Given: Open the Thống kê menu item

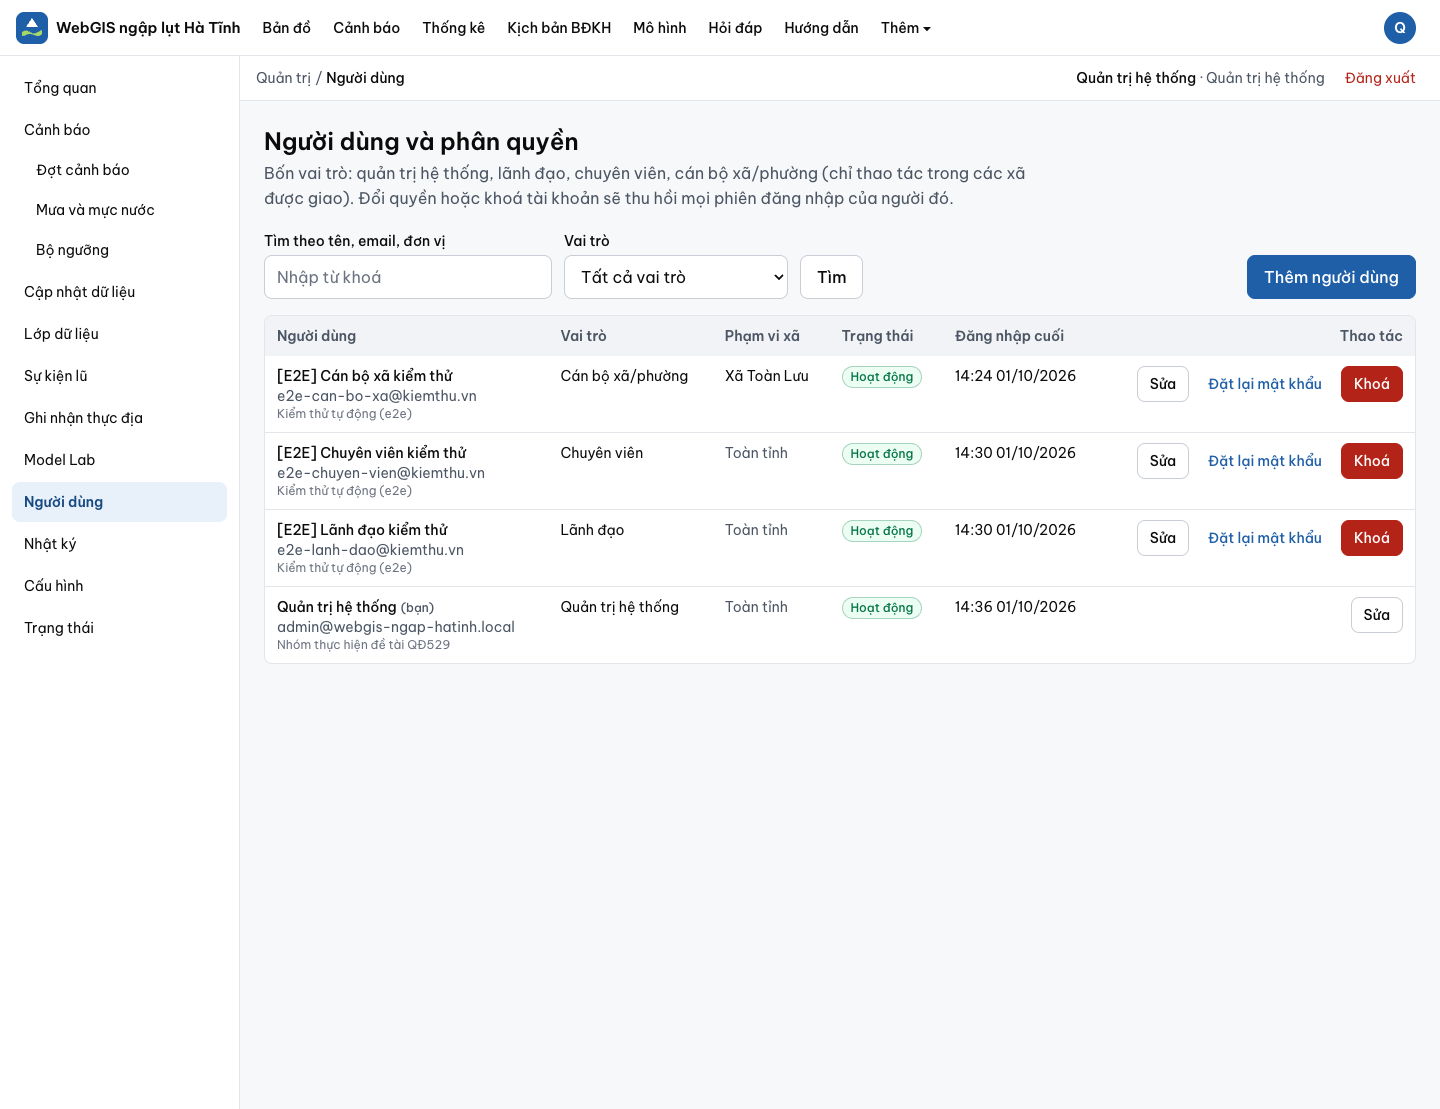Looking at the screenshot, I should 454,28.
